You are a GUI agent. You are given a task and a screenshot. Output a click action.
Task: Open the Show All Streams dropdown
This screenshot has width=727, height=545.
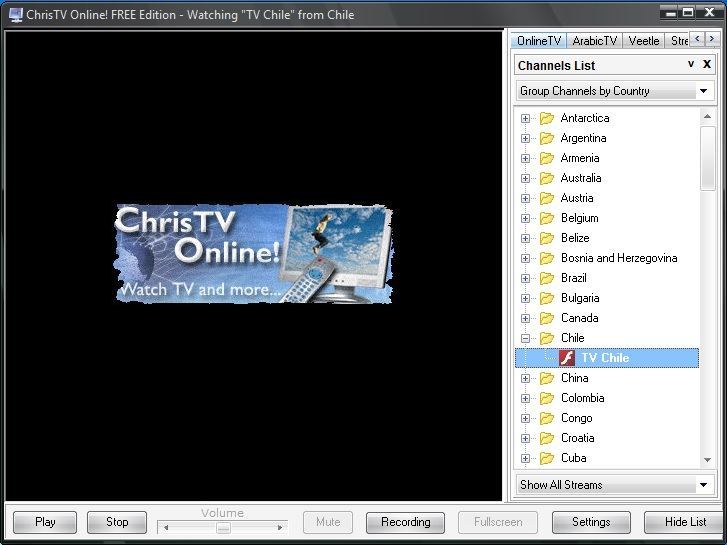click(x=615, y=485)
